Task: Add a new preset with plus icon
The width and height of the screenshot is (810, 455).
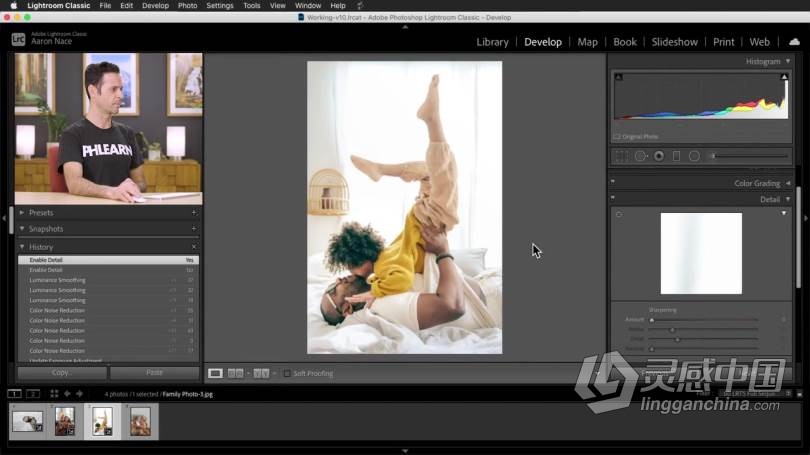Action: point(194,212)
